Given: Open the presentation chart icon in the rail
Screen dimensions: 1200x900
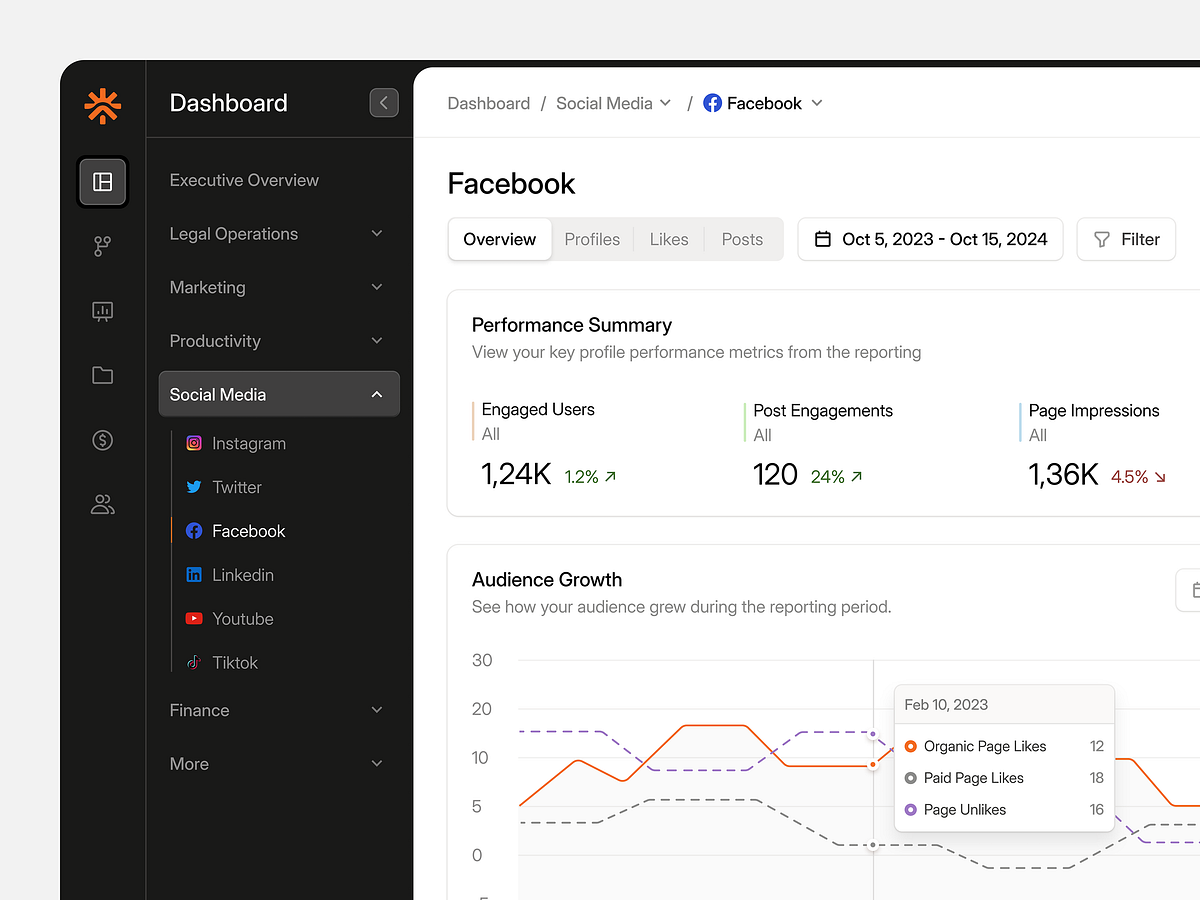Looking at the screenshot, I should coord(102,311).
